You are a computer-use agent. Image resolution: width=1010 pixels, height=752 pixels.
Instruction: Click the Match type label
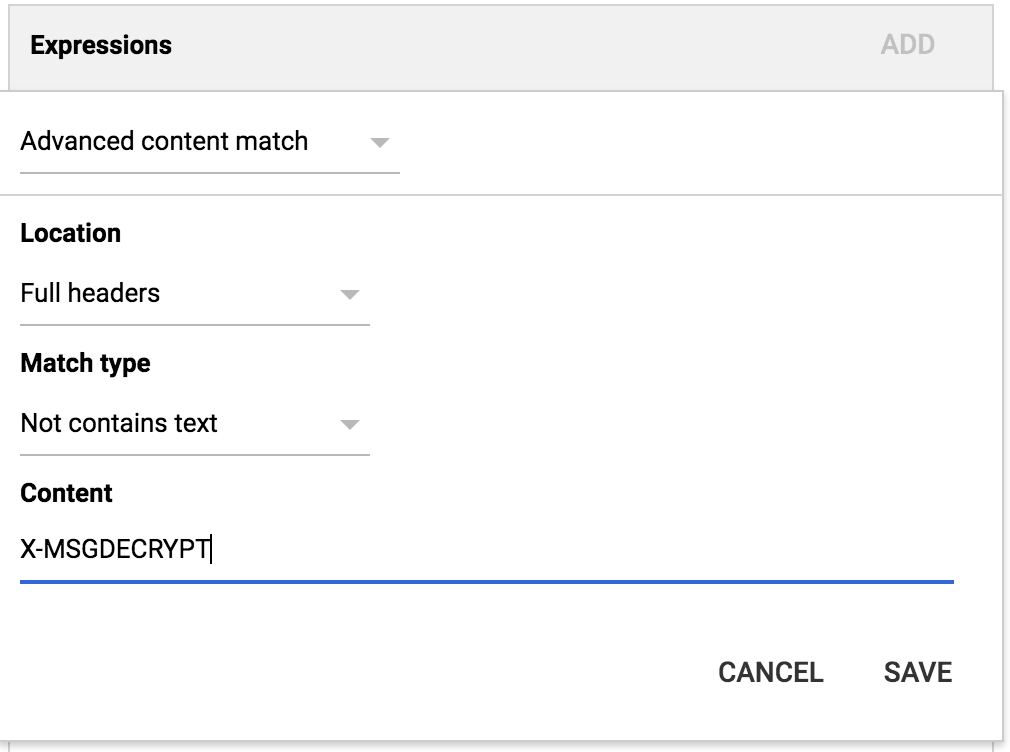point(85,363)
